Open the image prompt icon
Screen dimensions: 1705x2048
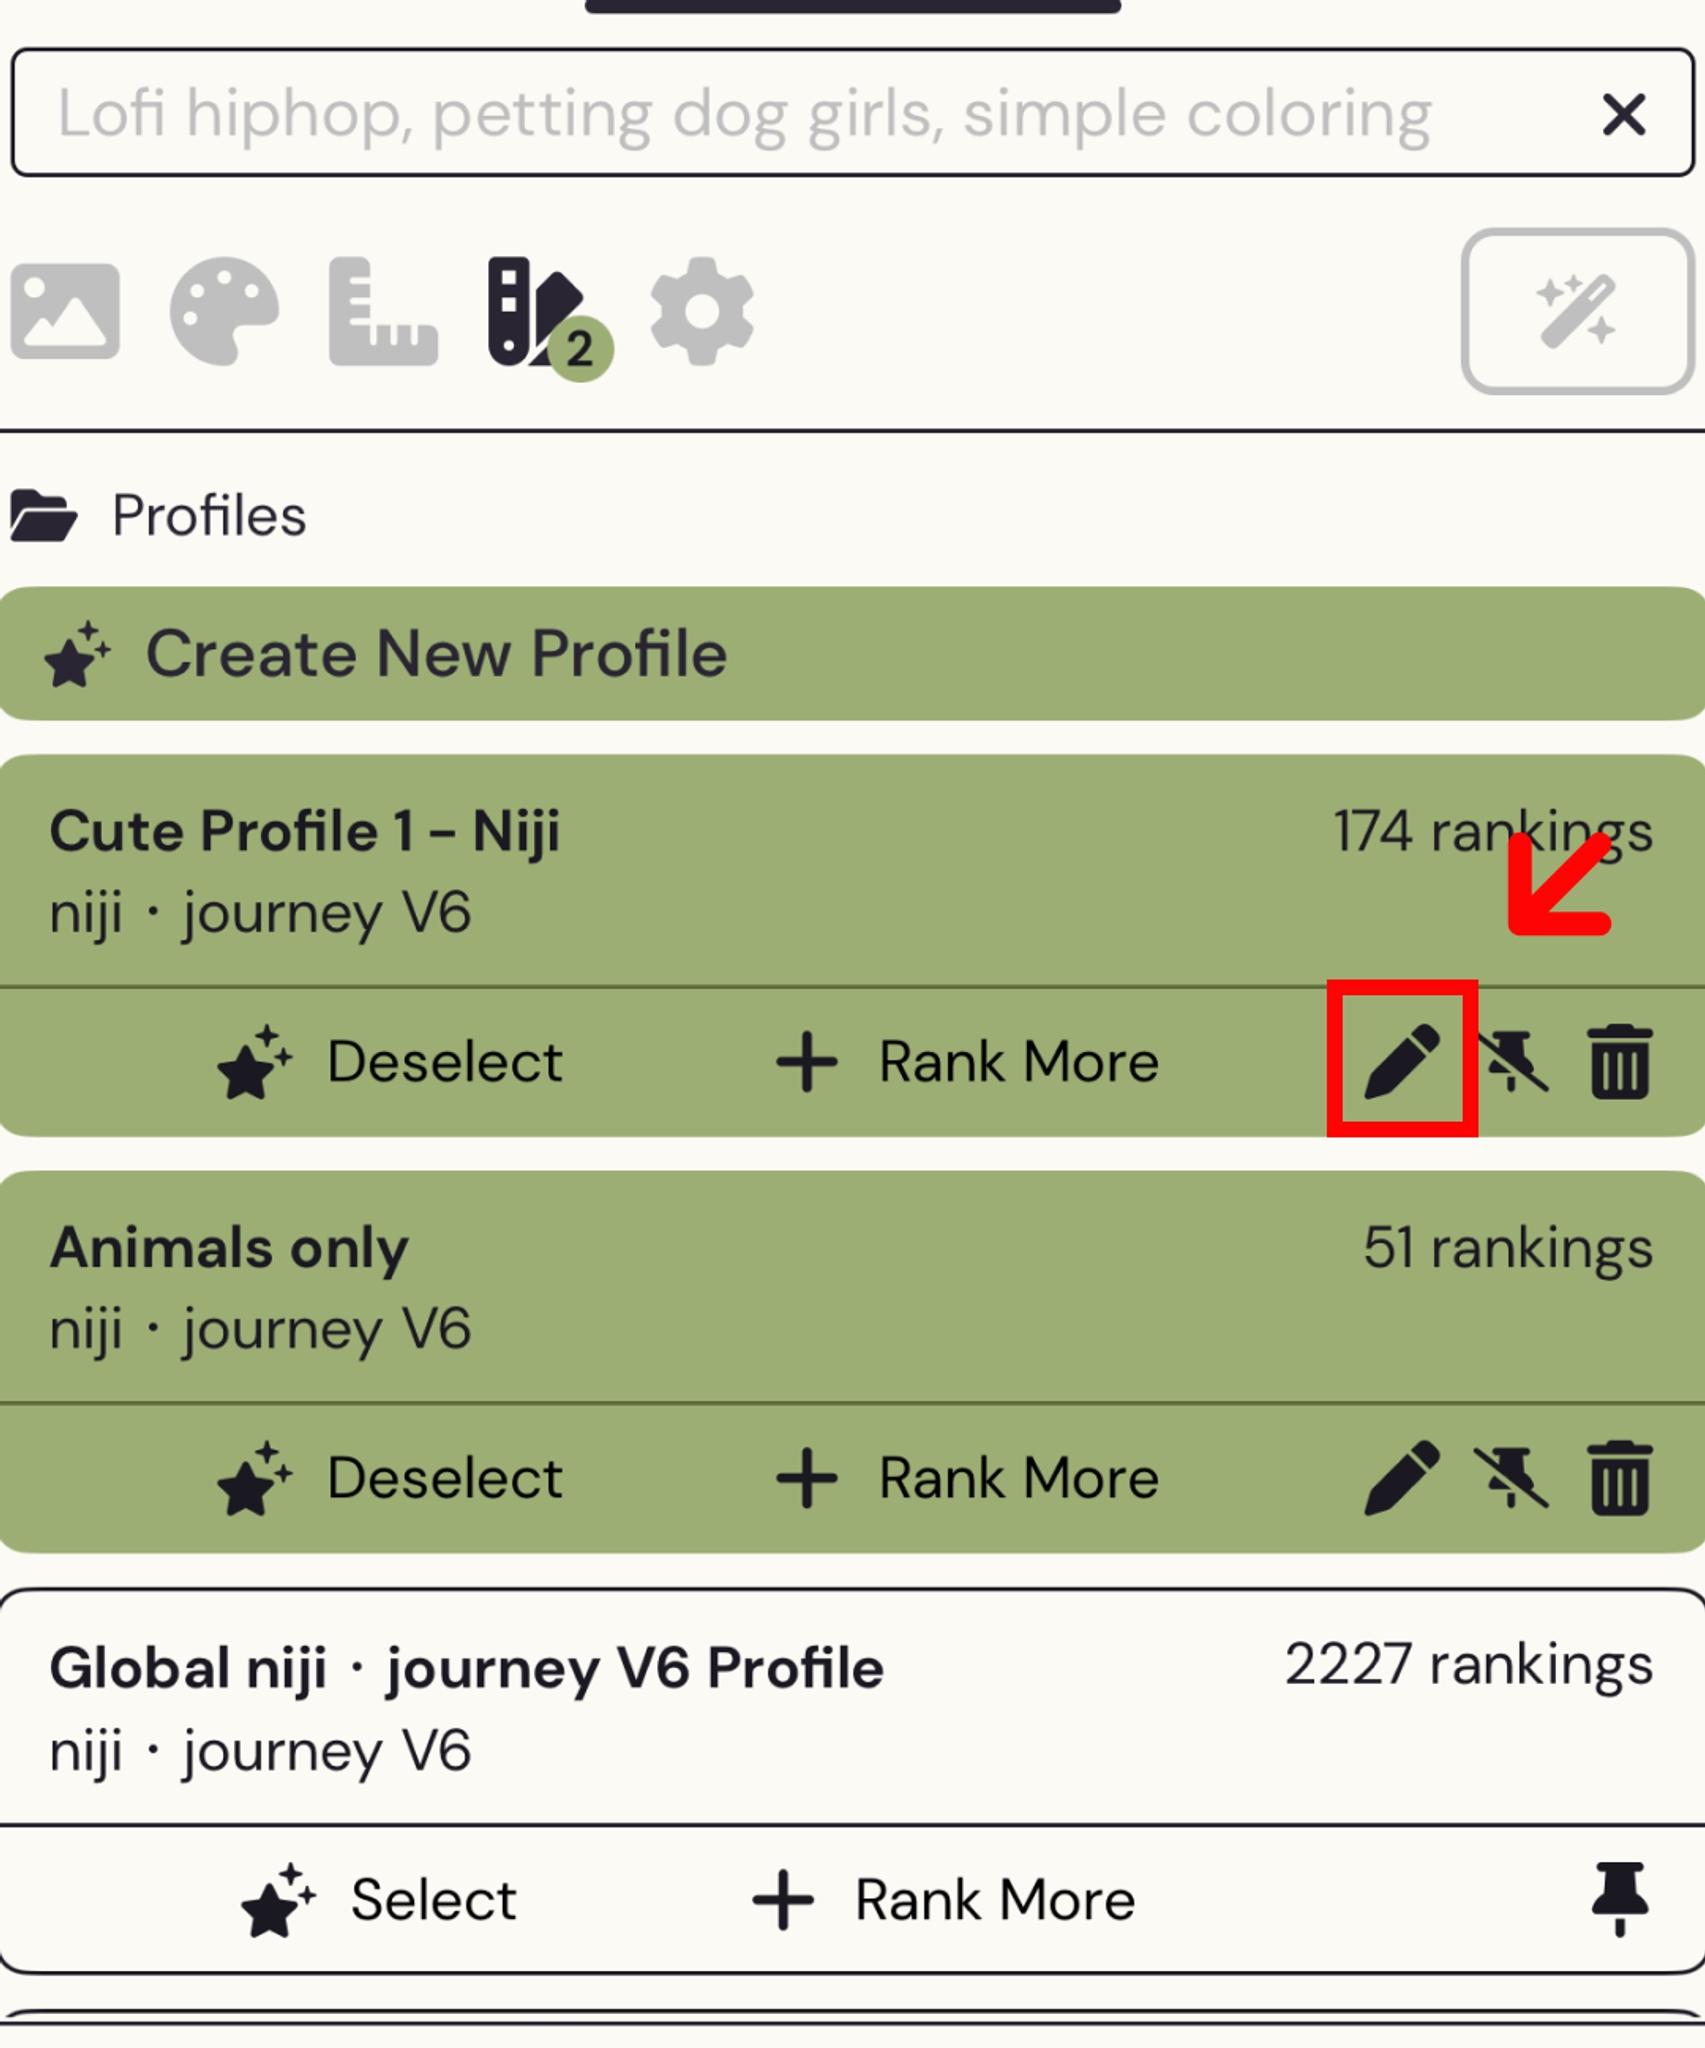pos(65,311)
